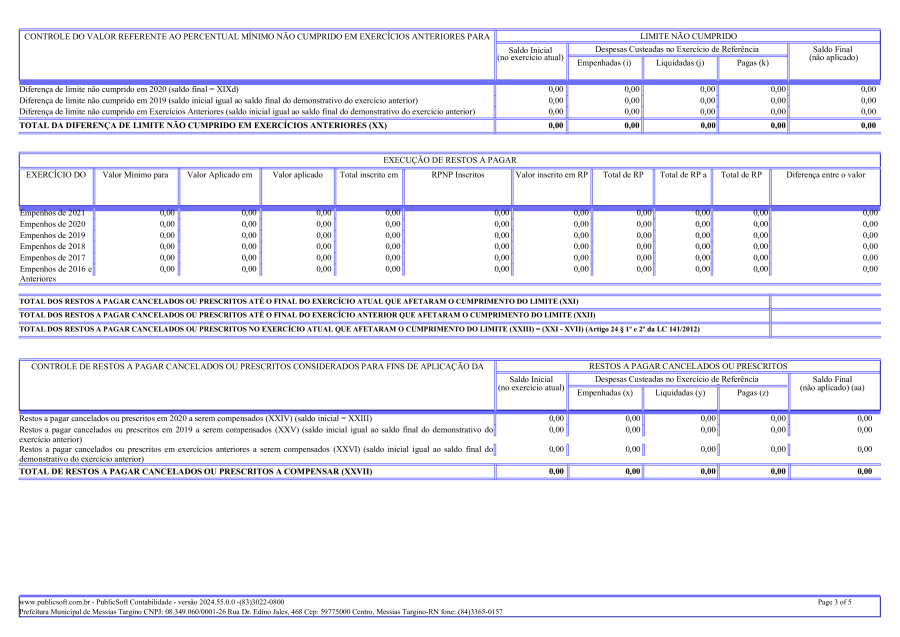Click the 'RPNP Inscritos' column header
The width and height of the screenshot is (900, 637).
coord(458,174)
